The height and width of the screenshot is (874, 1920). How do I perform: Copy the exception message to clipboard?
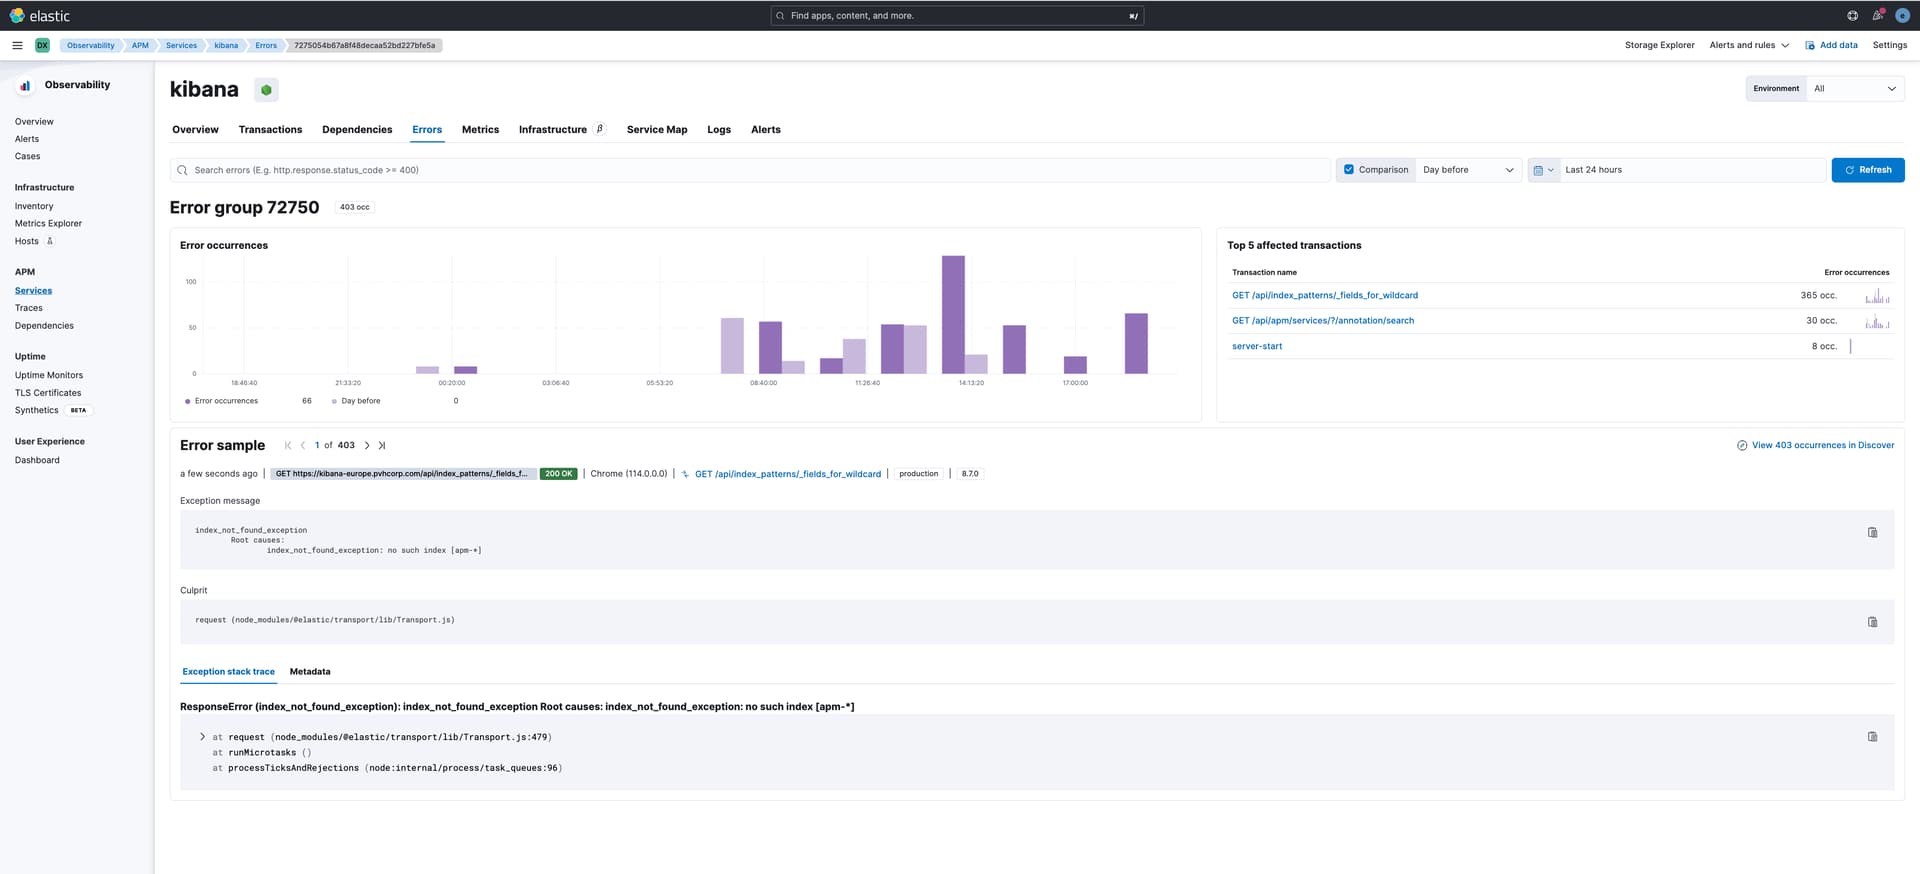pyautogui.click(x=1873, y=533)
